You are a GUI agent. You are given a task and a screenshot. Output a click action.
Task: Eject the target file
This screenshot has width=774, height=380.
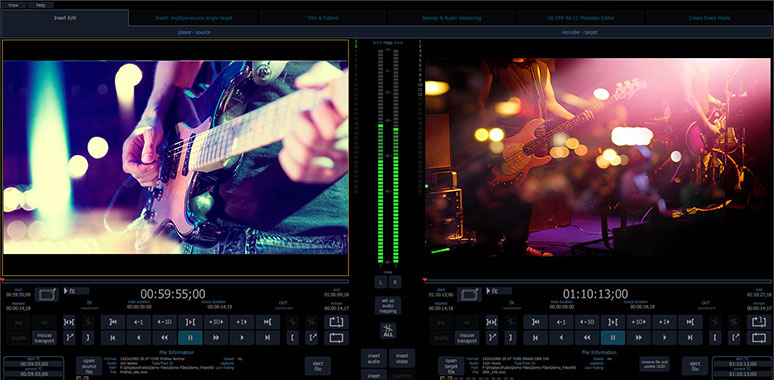point(695,366)
